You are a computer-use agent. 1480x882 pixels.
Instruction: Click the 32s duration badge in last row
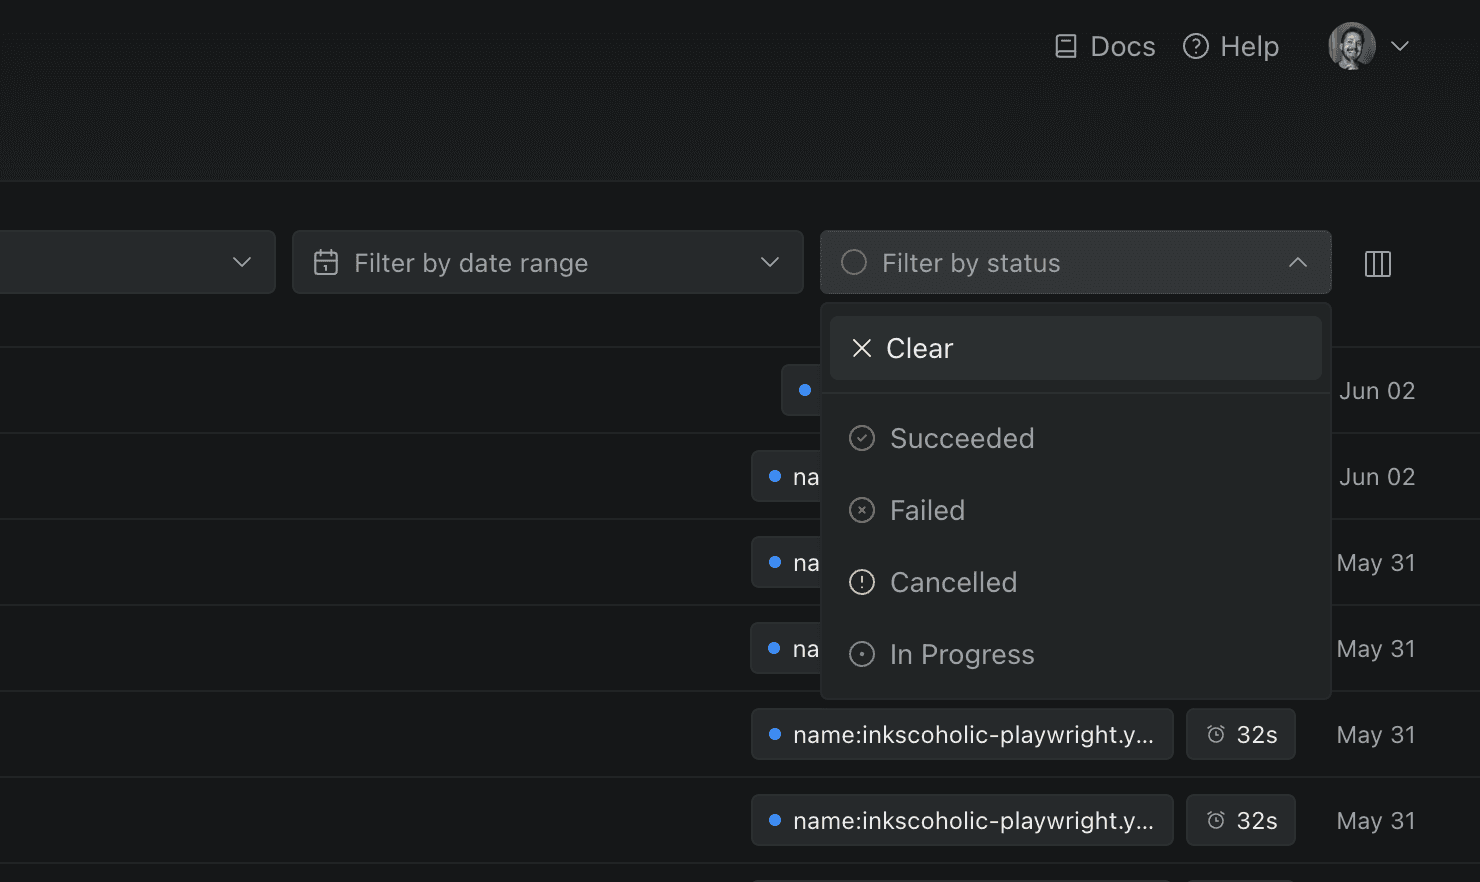tap(1240, 820)
